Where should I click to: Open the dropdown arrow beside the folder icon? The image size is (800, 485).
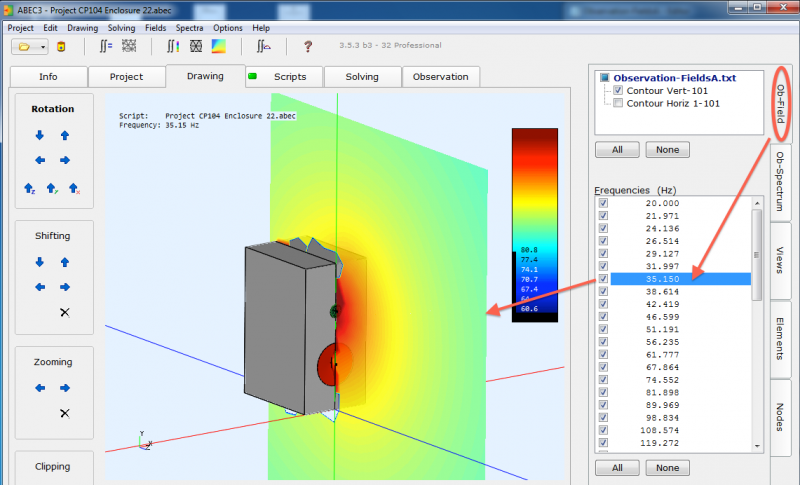(x=43, y=46)
